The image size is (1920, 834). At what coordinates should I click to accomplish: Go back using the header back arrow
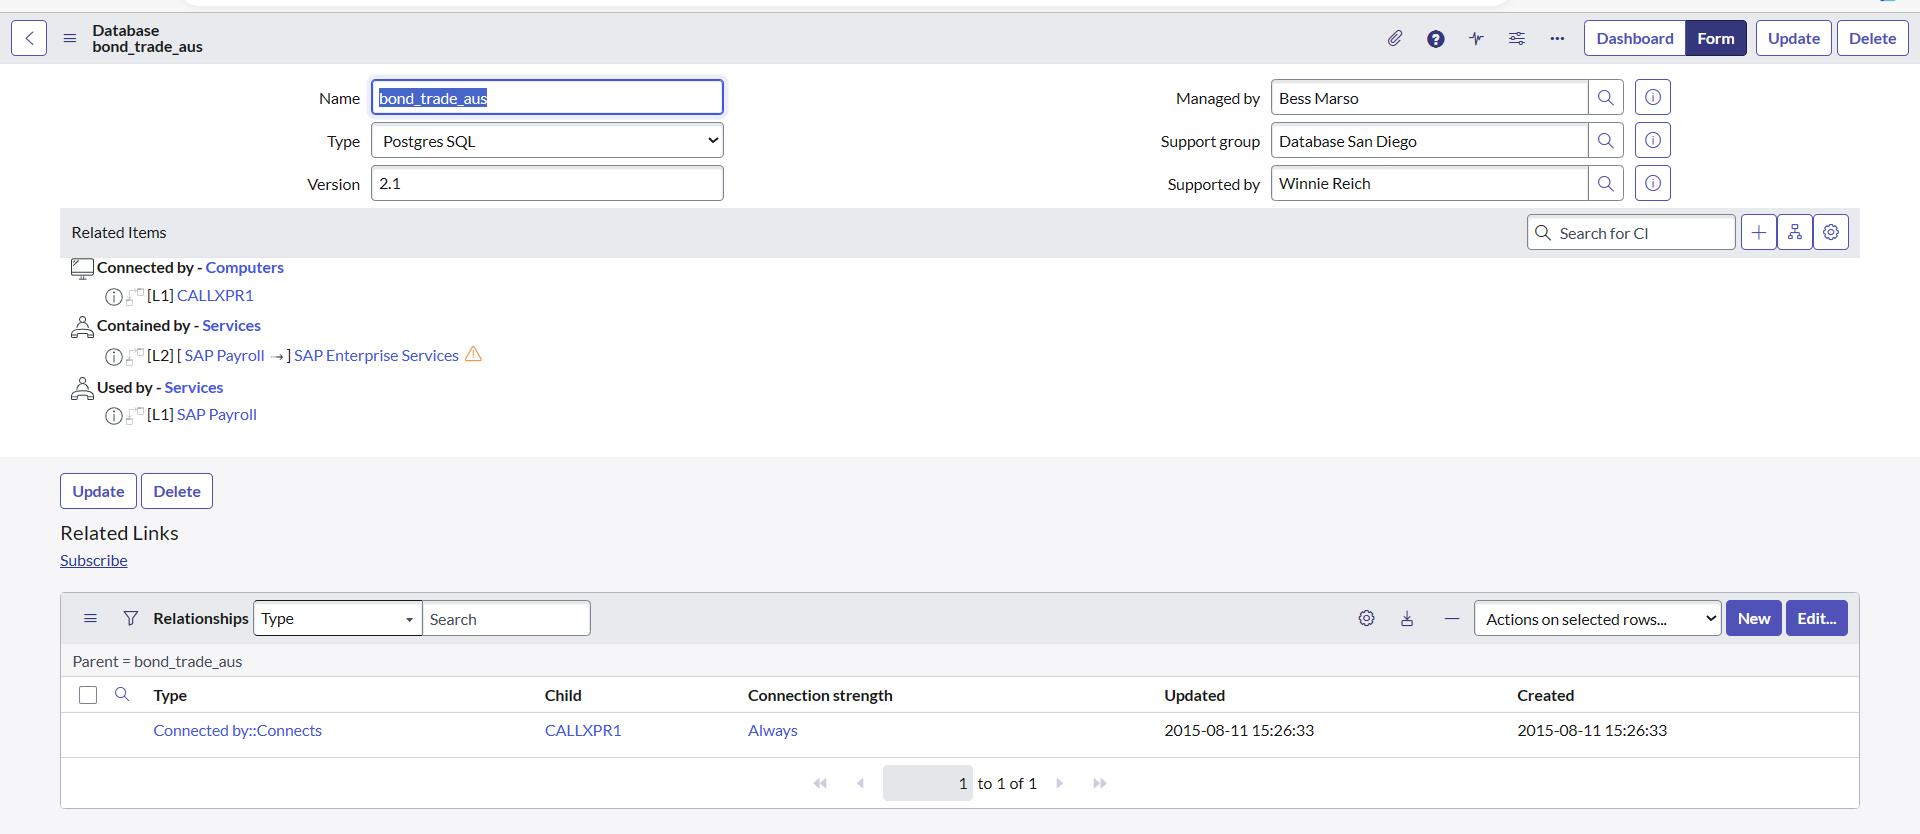point(29,38)
